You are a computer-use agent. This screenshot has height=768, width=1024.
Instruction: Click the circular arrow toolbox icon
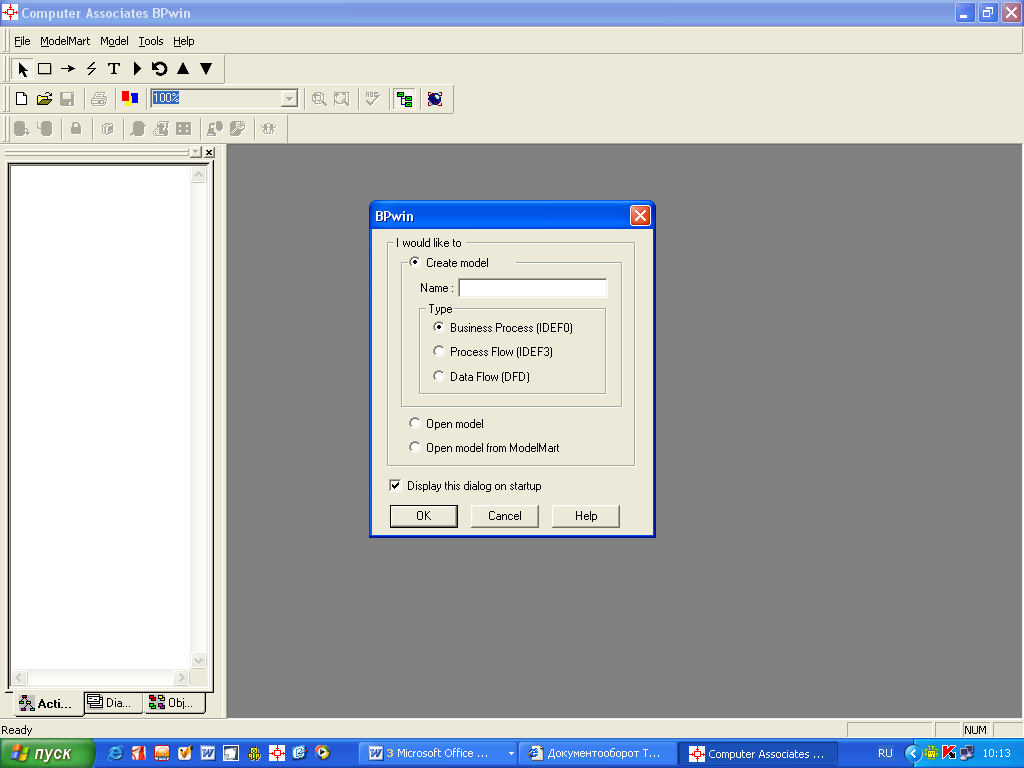[x=159, y=69]
